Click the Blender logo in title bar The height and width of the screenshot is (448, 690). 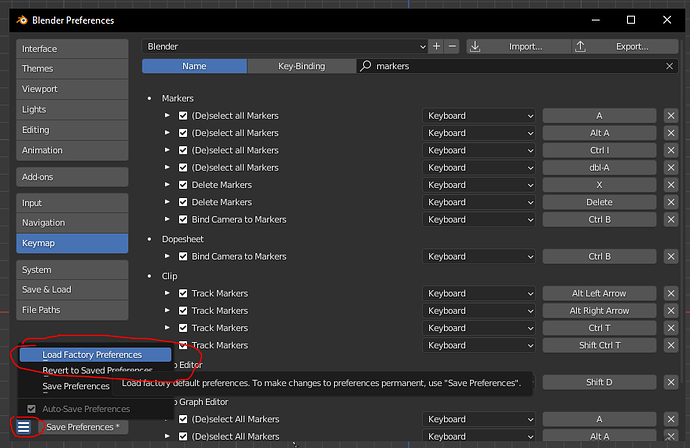22,20
